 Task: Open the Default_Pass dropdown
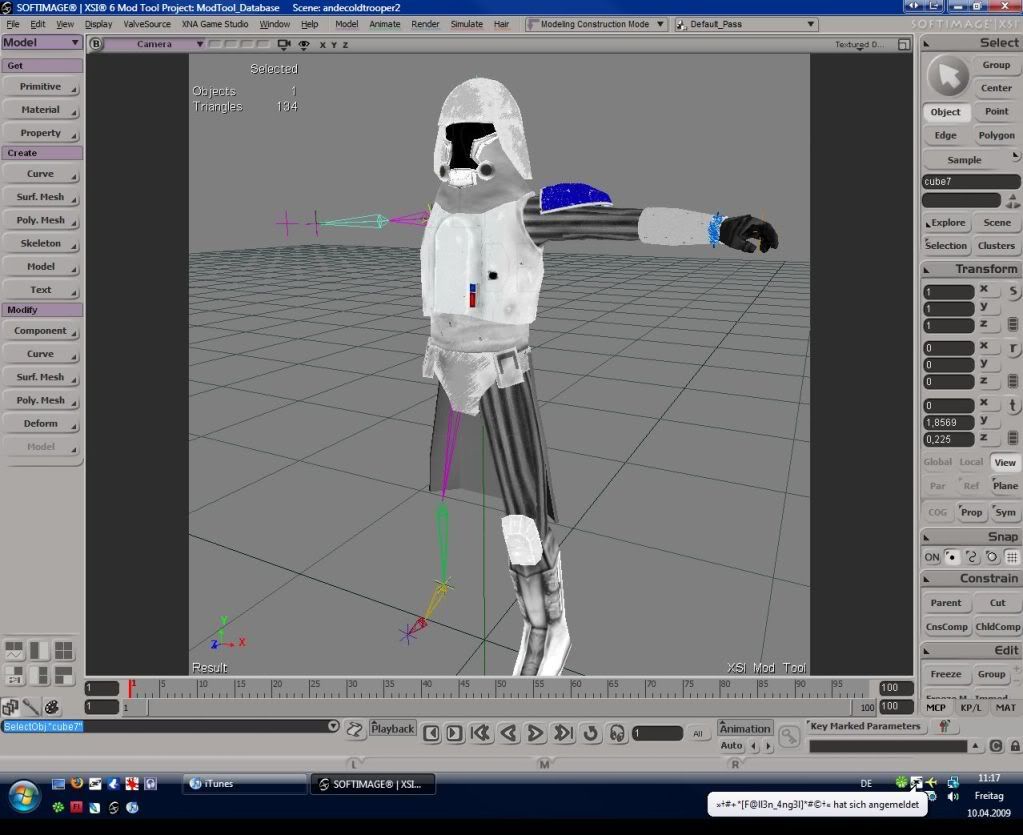(746, 24)
